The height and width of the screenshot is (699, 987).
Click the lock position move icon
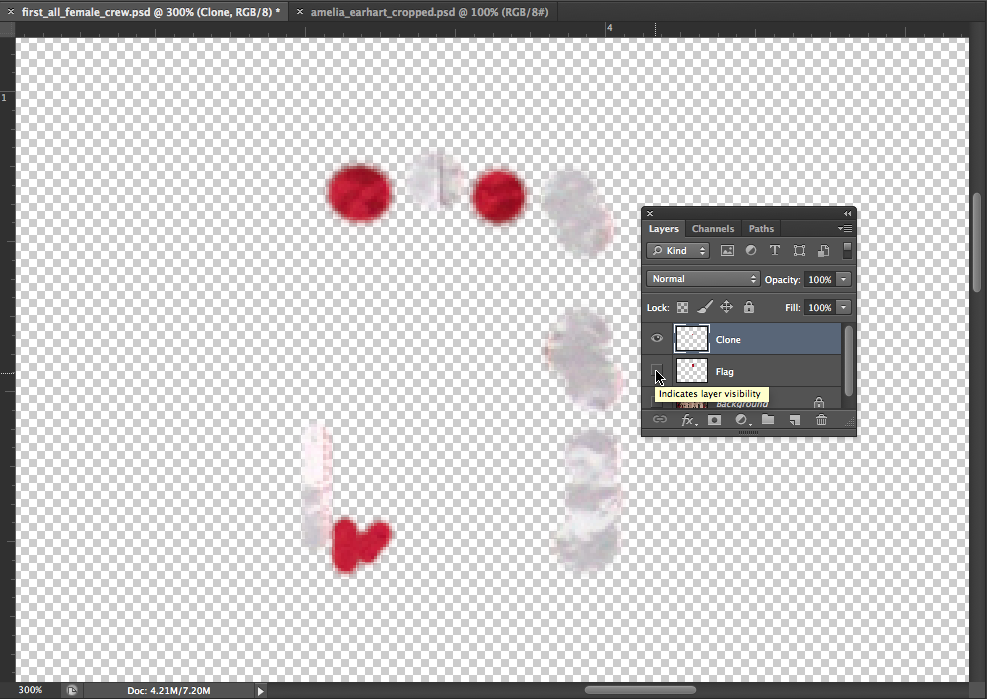point(727,308)
